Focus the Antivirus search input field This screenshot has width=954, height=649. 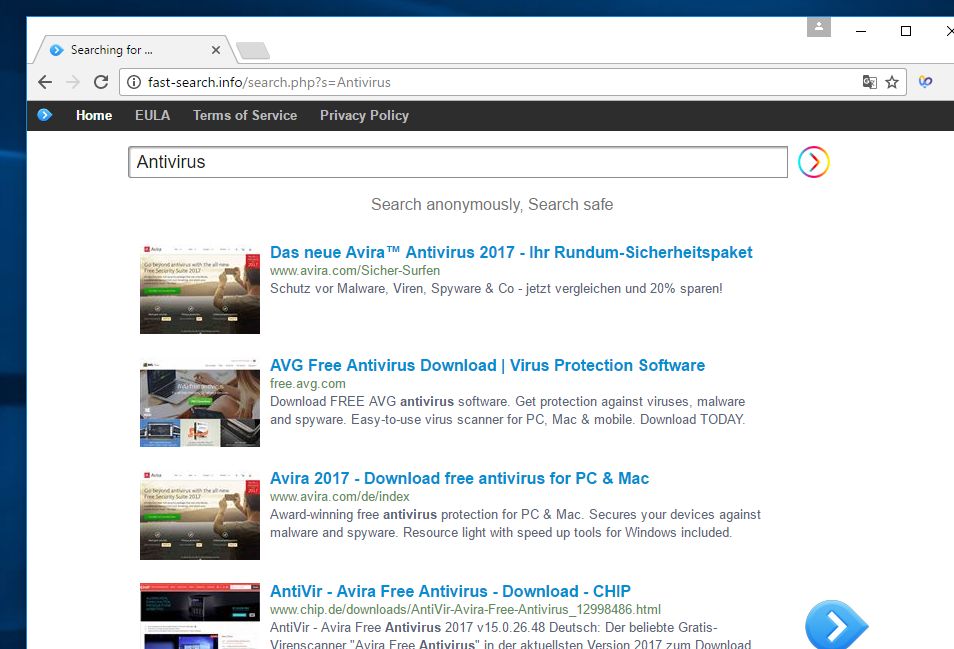[x=458, y=162]
